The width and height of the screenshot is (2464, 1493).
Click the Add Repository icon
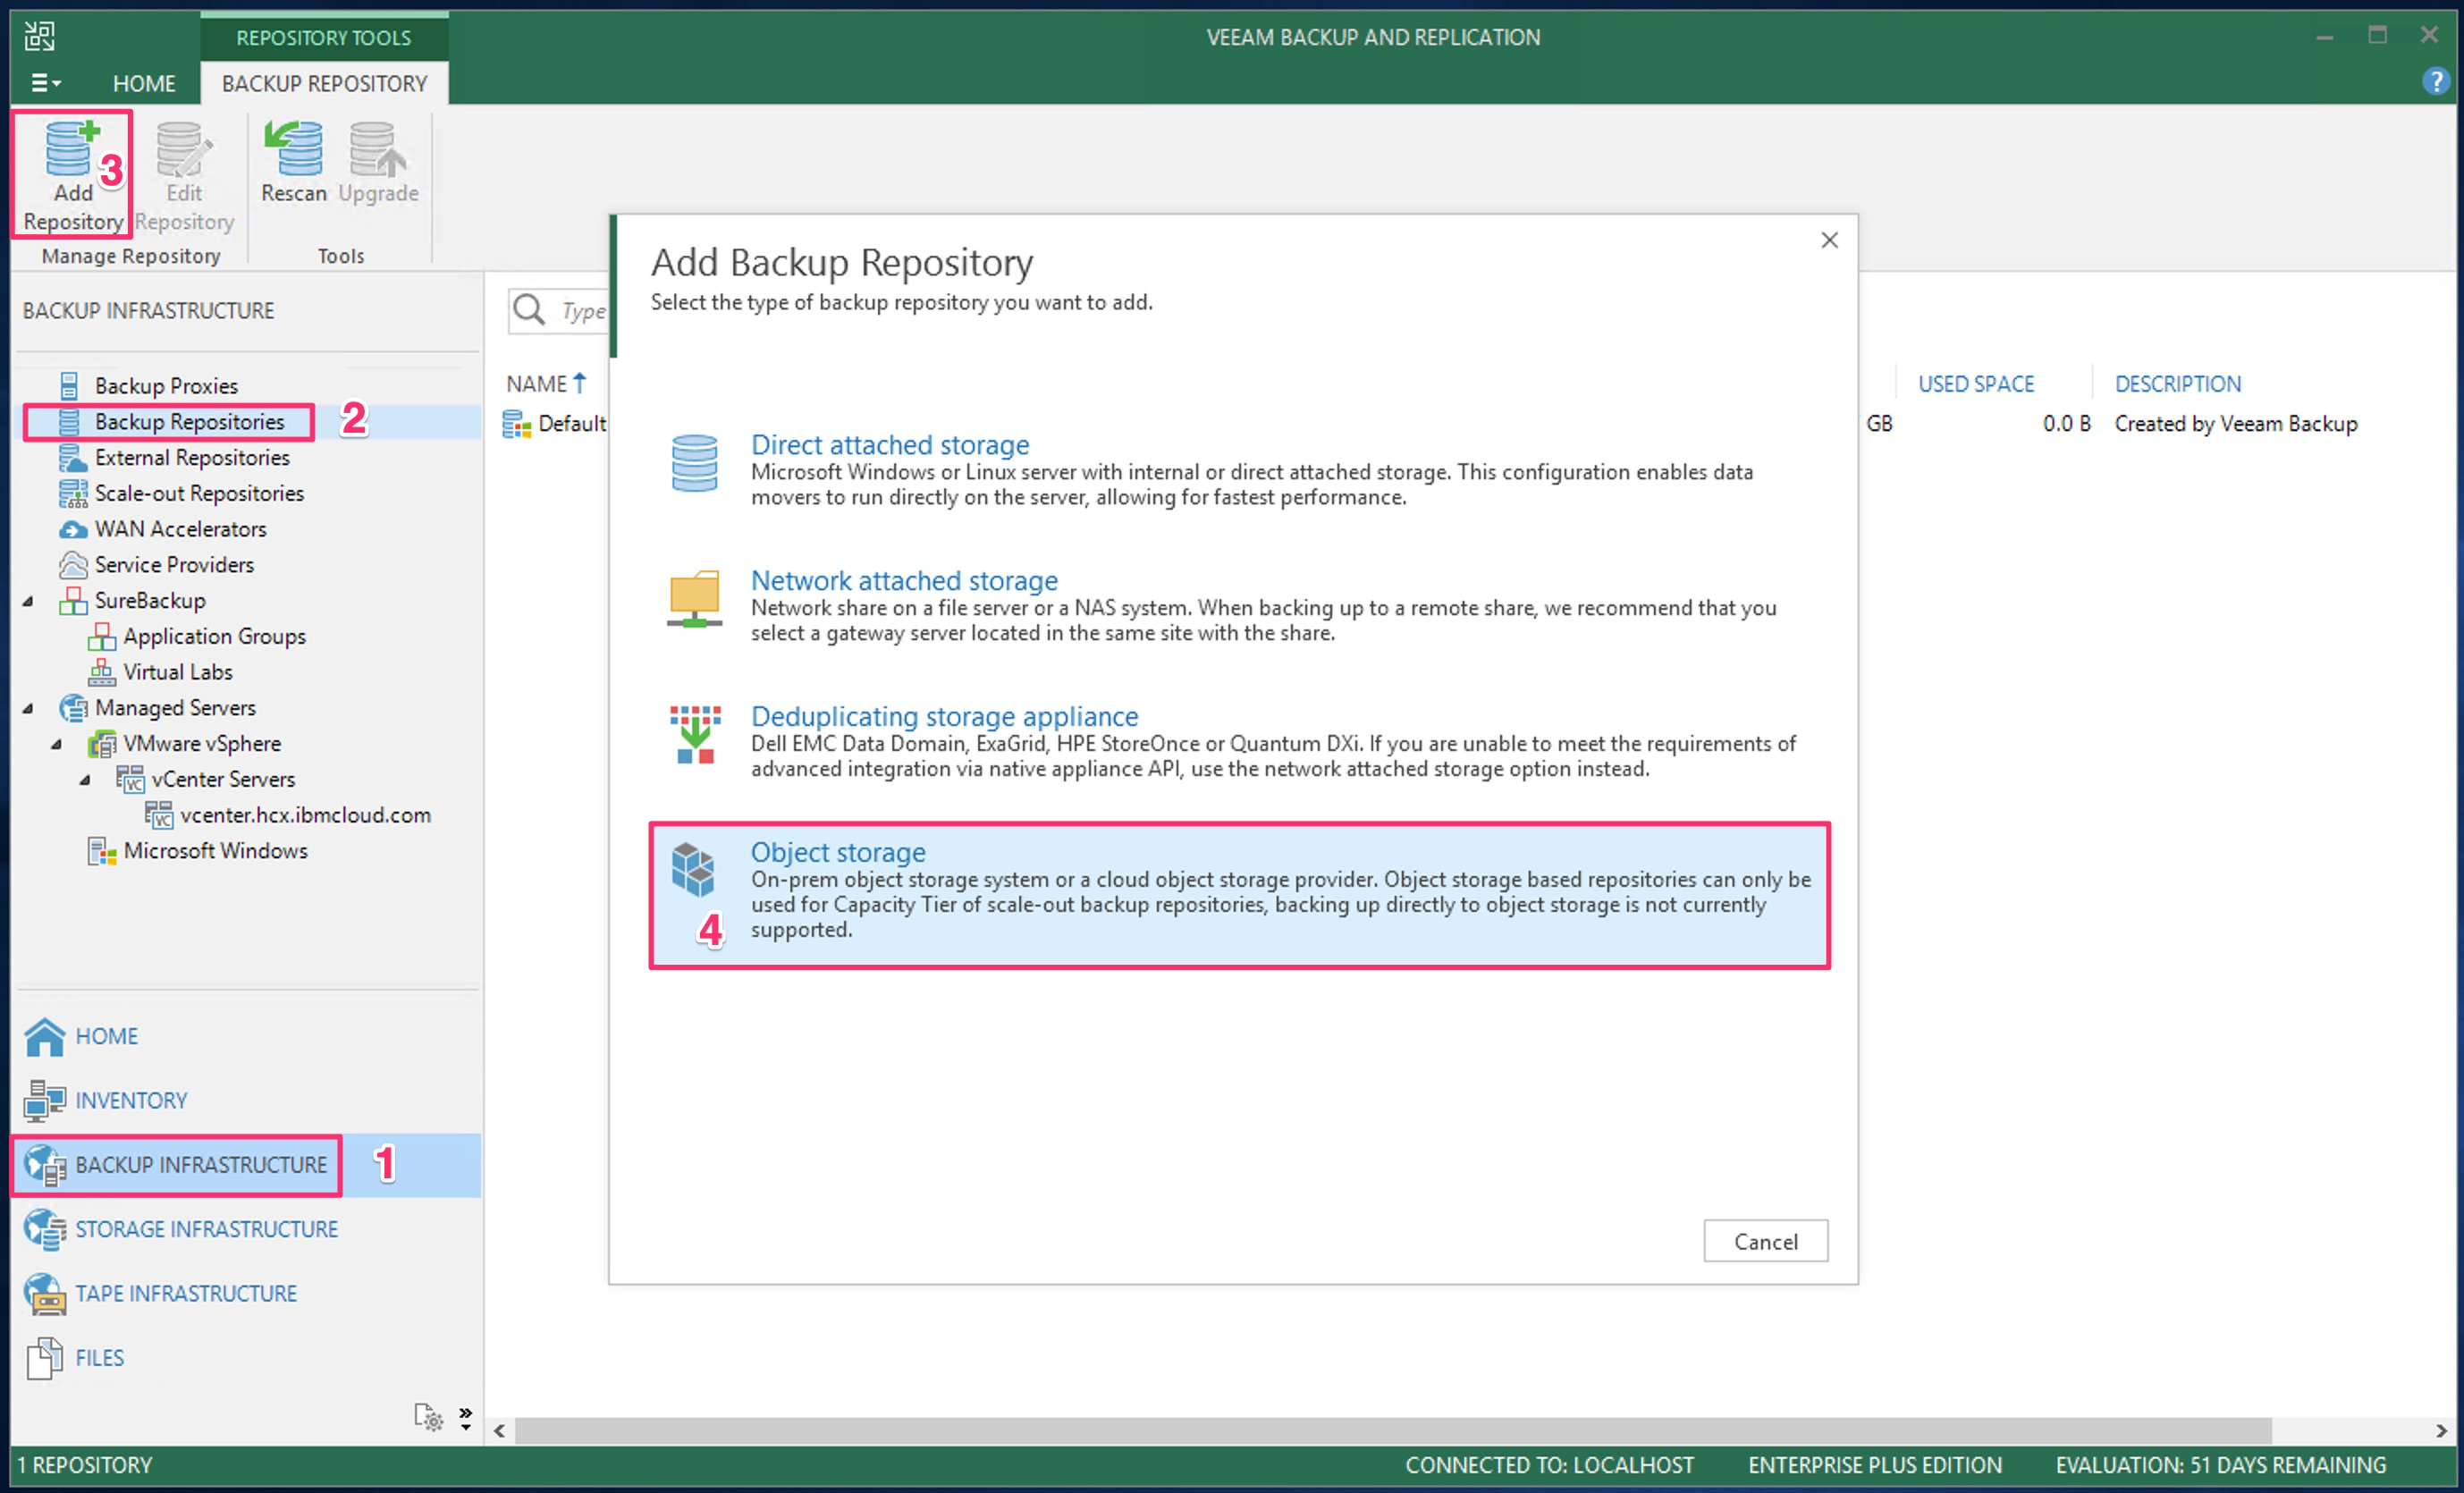click(x=71, y=170)
